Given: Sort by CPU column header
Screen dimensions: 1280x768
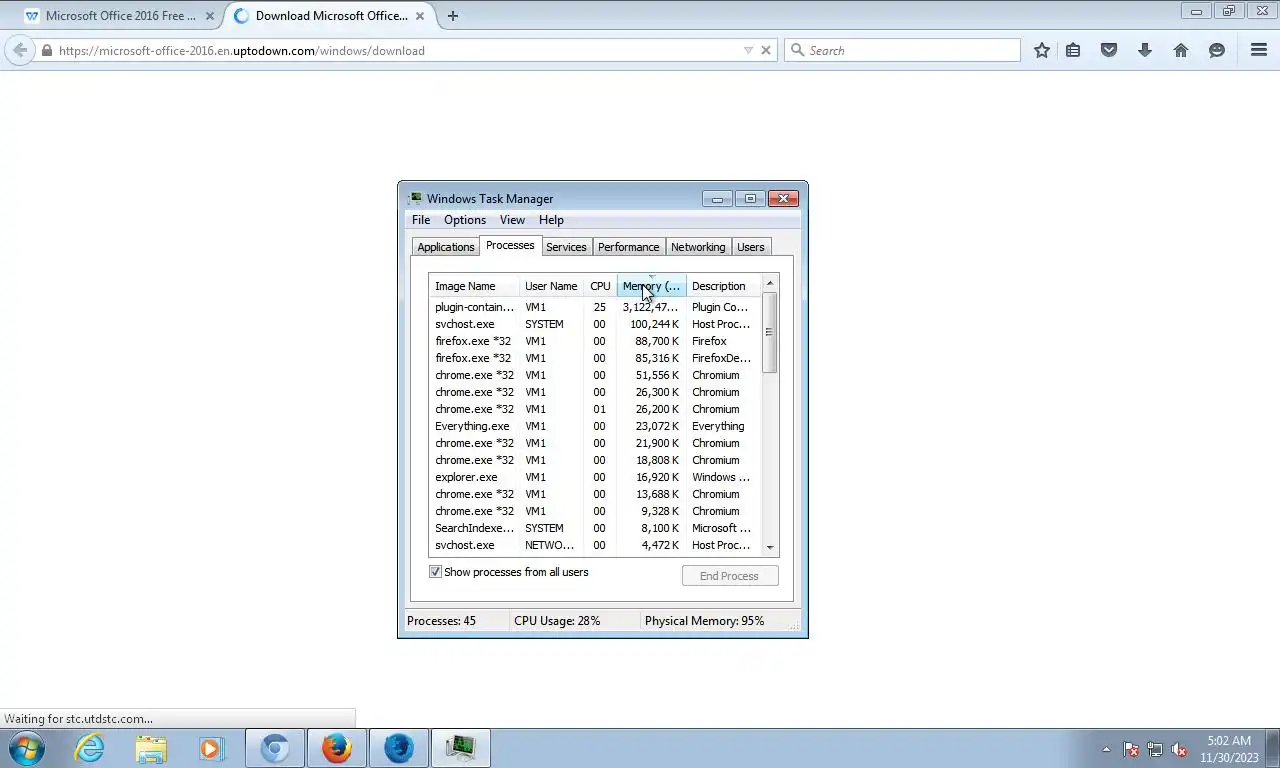Looking at the screenshot, I should coord(600,286).
